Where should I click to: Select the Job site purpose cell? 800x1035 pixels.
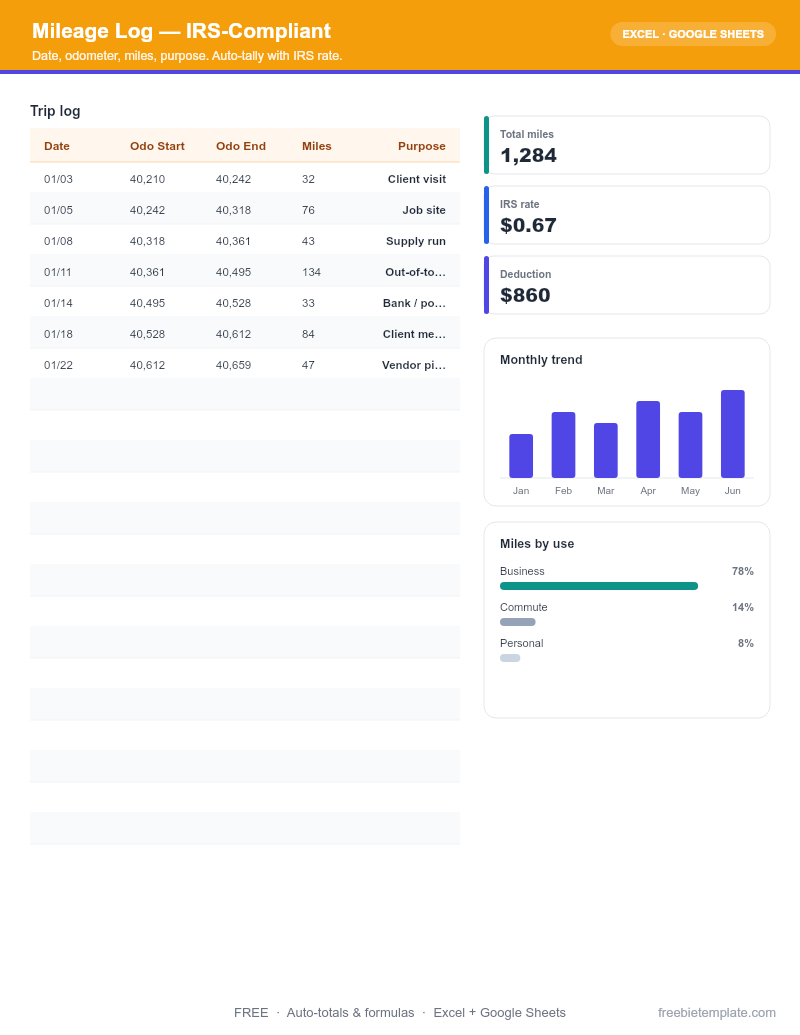(x=424, y=211)
